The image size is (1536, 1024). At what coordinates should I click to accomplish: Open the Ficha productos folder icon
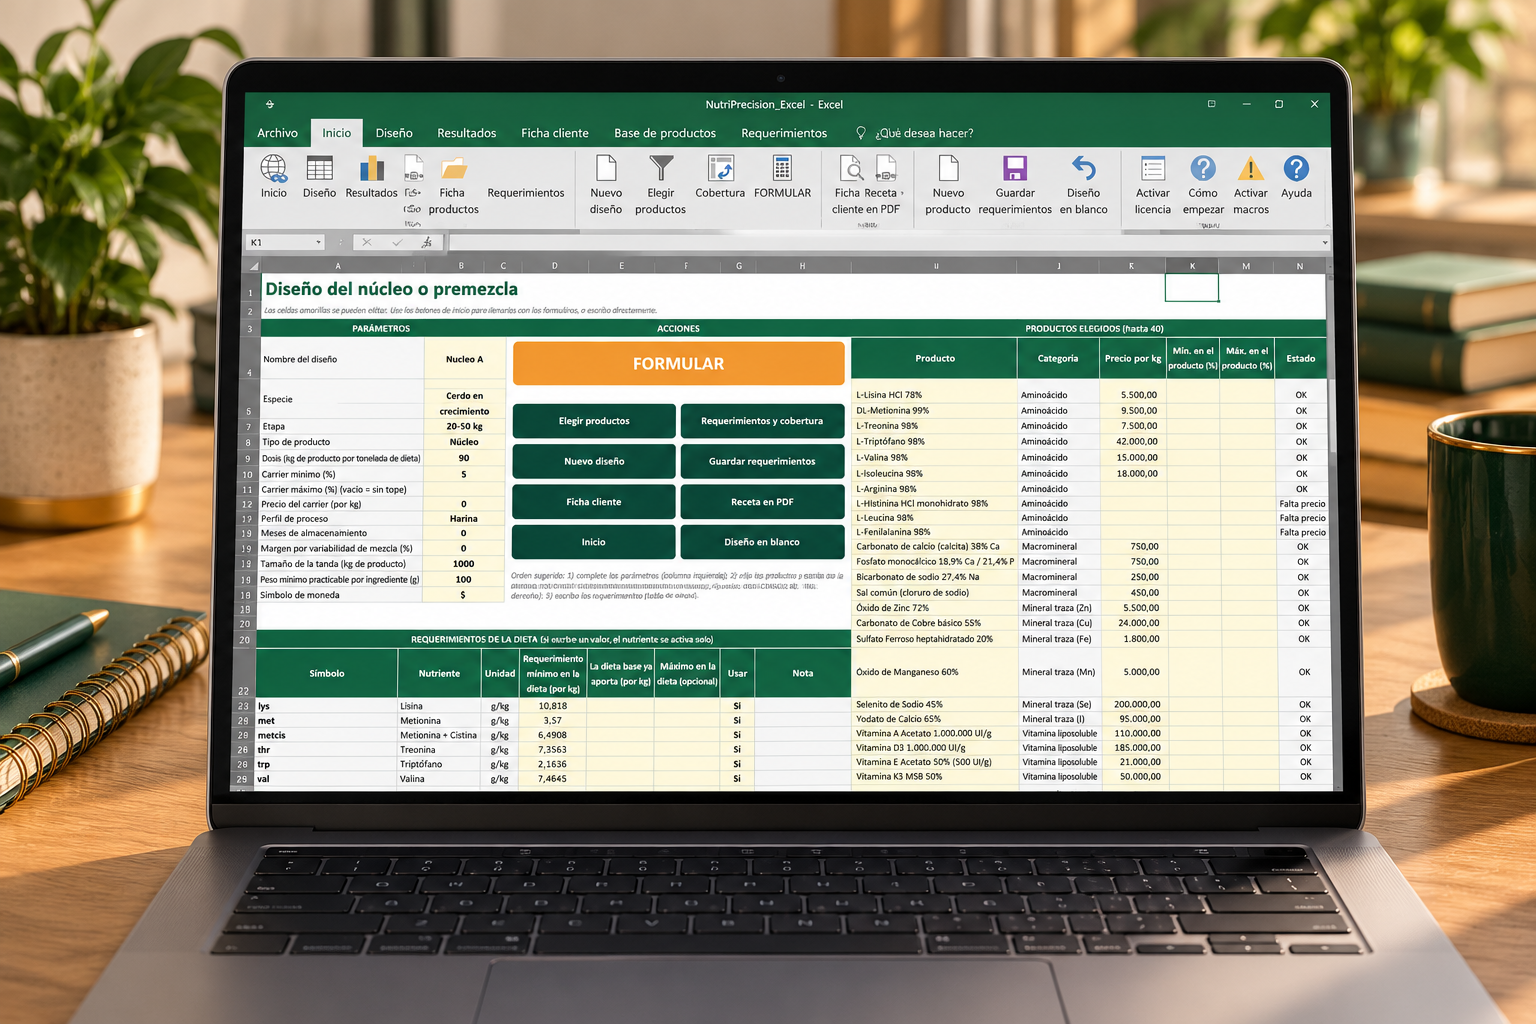(x=454, y=168)
